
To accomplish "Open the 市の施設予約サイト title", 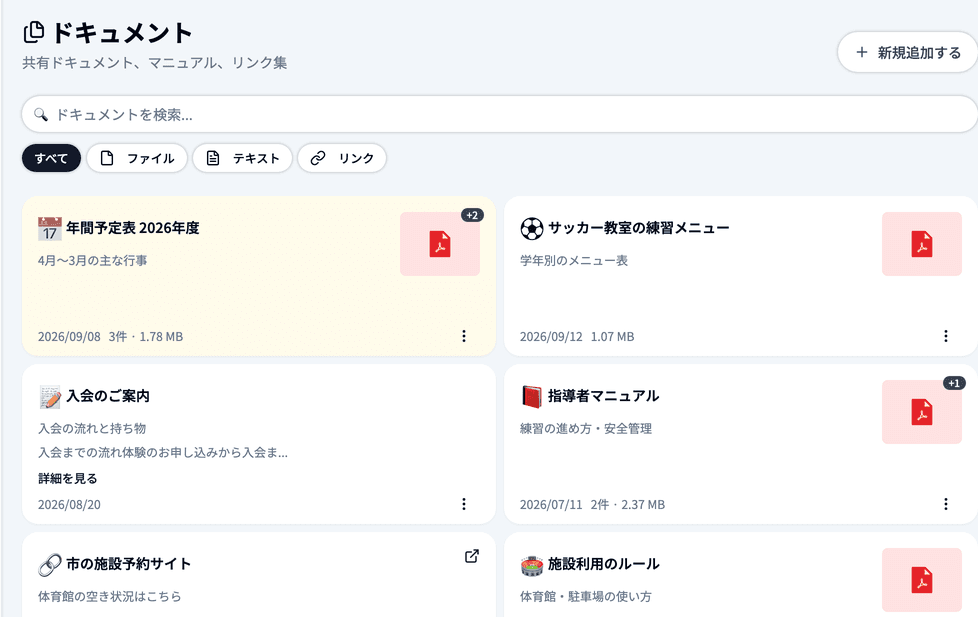I will point(128,564).
